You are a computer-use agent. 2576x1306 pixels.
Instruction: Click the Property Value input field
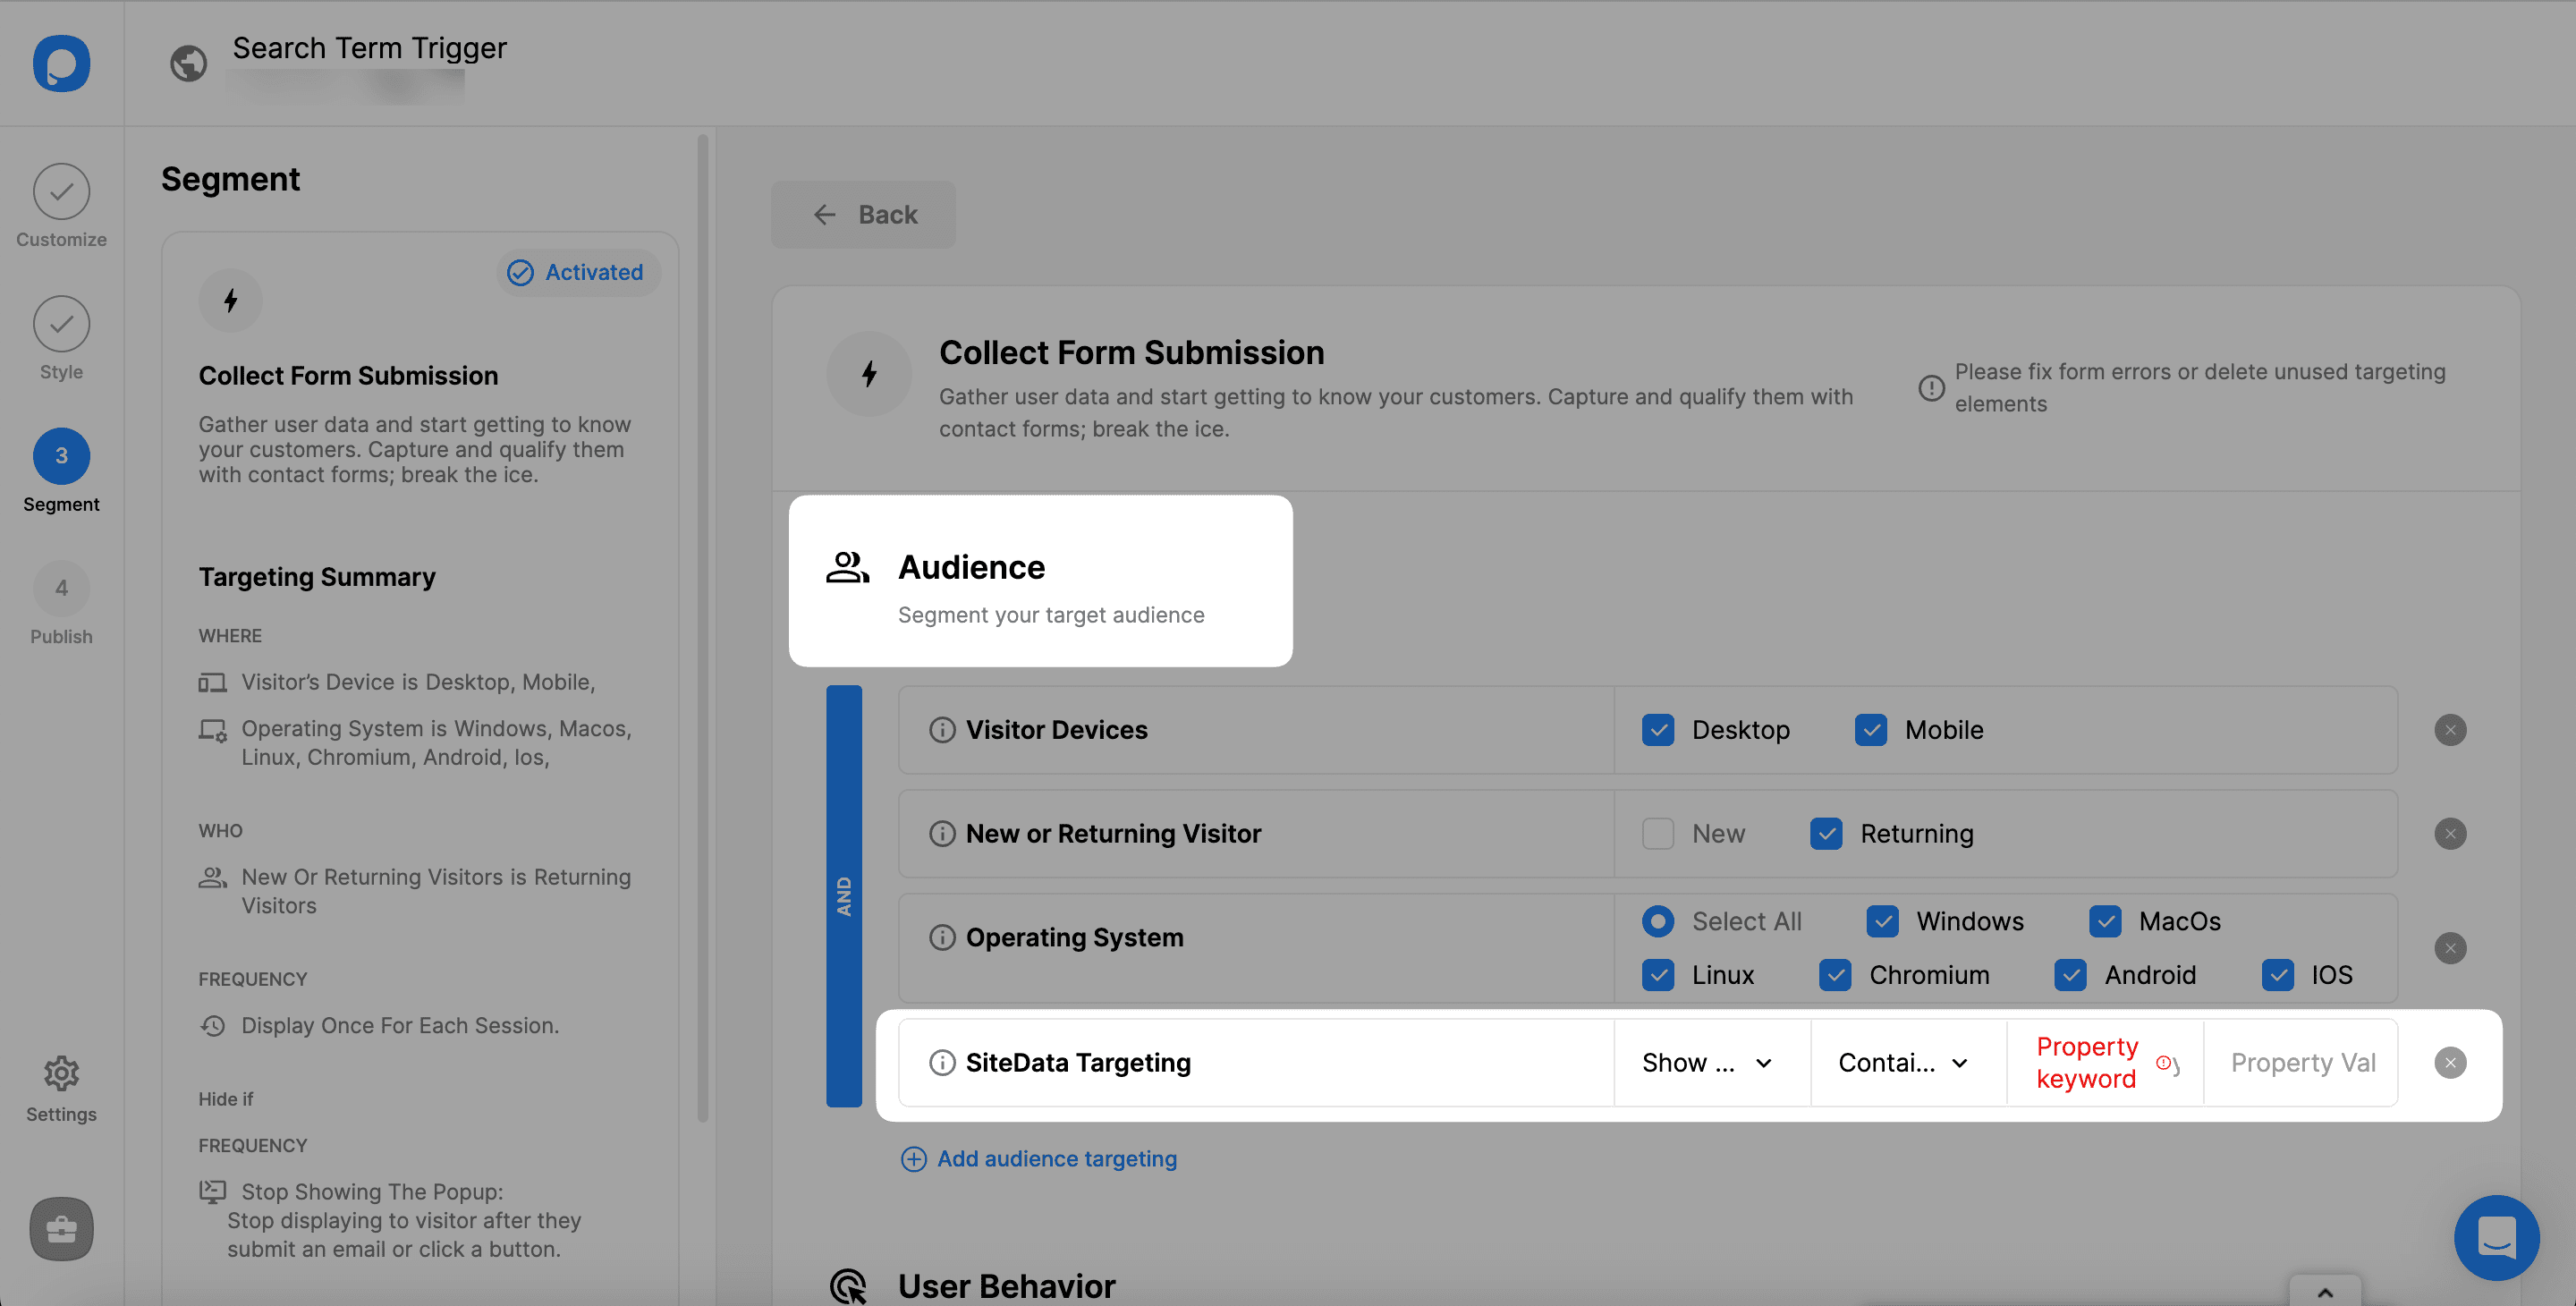2301,1061
